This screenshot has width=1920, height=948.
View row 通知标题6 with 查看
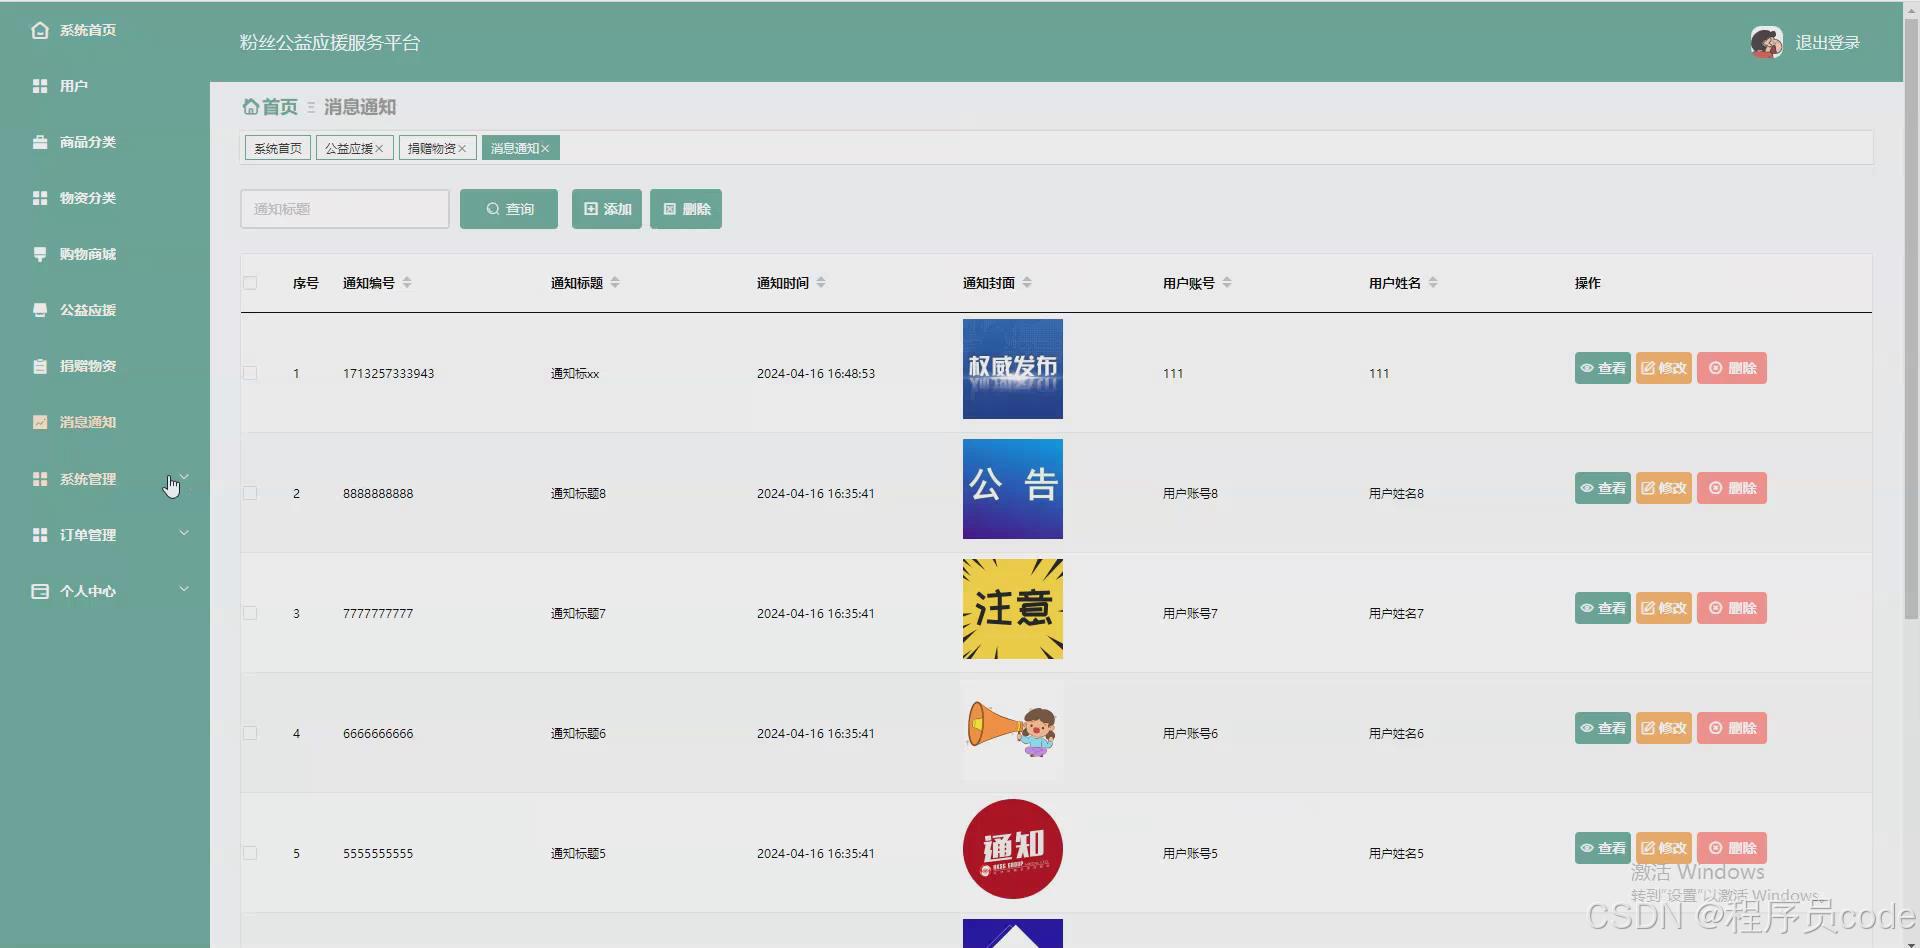[1603, 728]
